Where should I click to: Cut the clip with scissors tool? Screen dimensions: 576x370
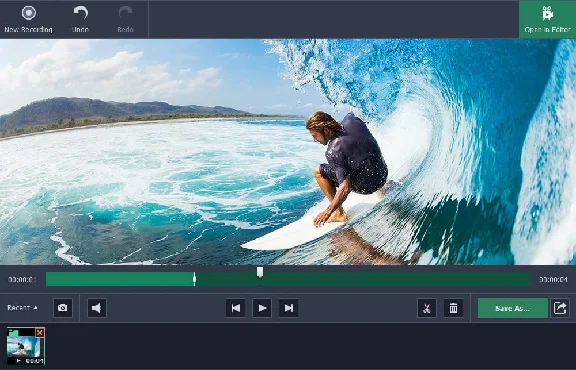click(x=427, y=308)
